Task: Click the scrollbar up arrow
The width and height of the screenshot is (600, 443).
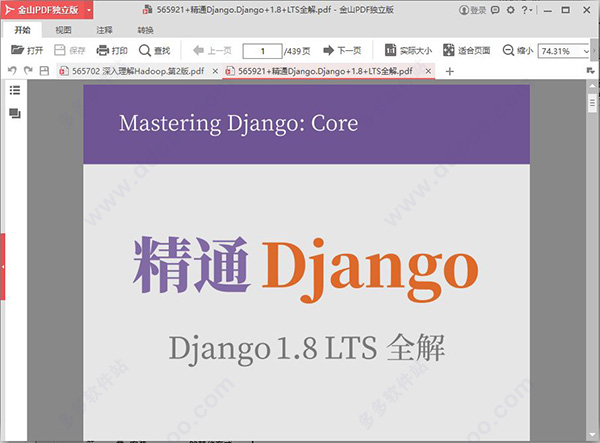Action: coord(592,85)
